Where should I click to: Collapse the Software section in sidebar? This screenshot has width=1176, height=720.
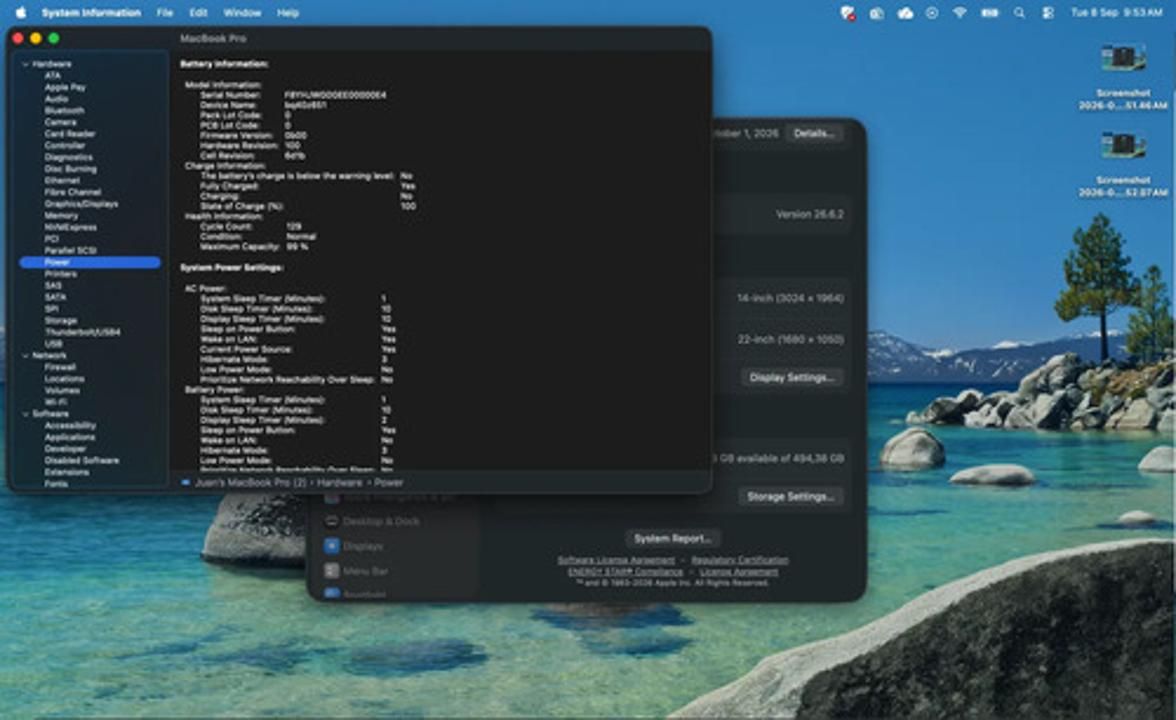click(x=25, y=414)
